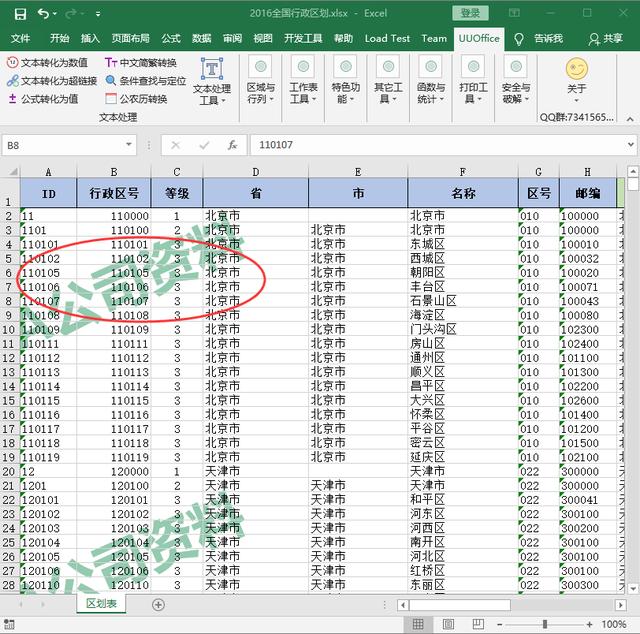Select the 区划表 sheet tab
Viewport: 640px width, 634px height.
[101, 604]
